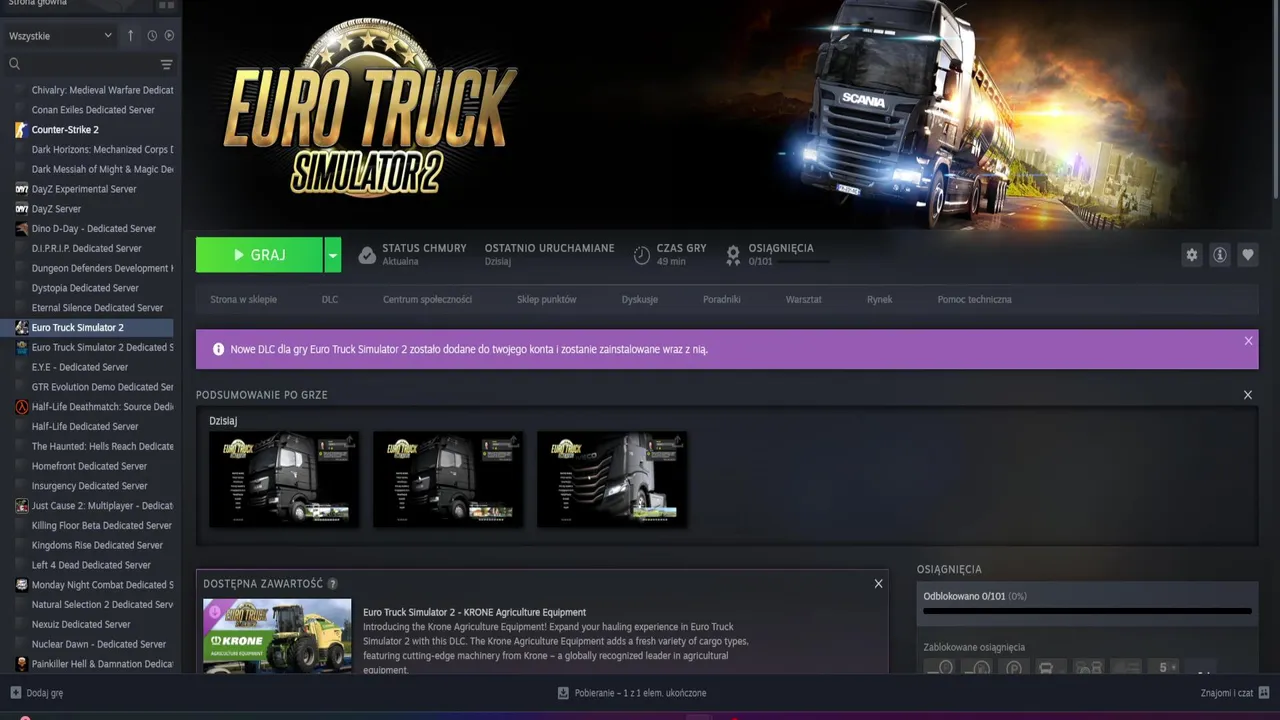
Task: Dismiss purple new DLC notification banner
Action: click(x=1248, y=341)
